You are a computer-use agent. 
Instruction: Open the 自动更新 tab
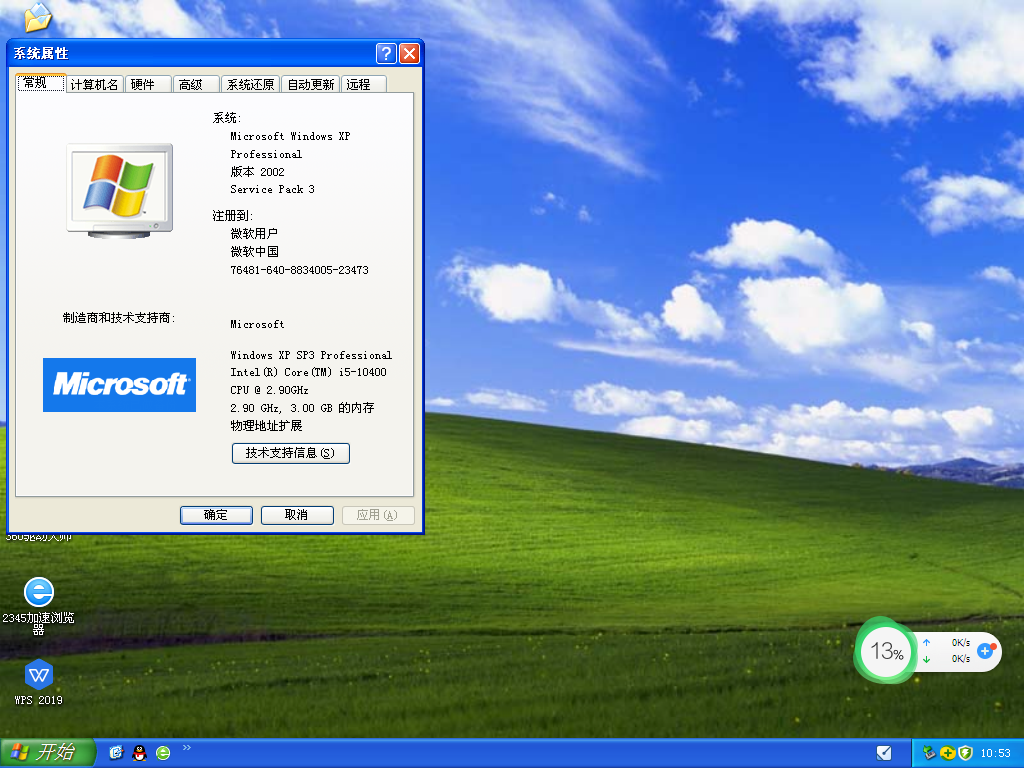point(310,84)
